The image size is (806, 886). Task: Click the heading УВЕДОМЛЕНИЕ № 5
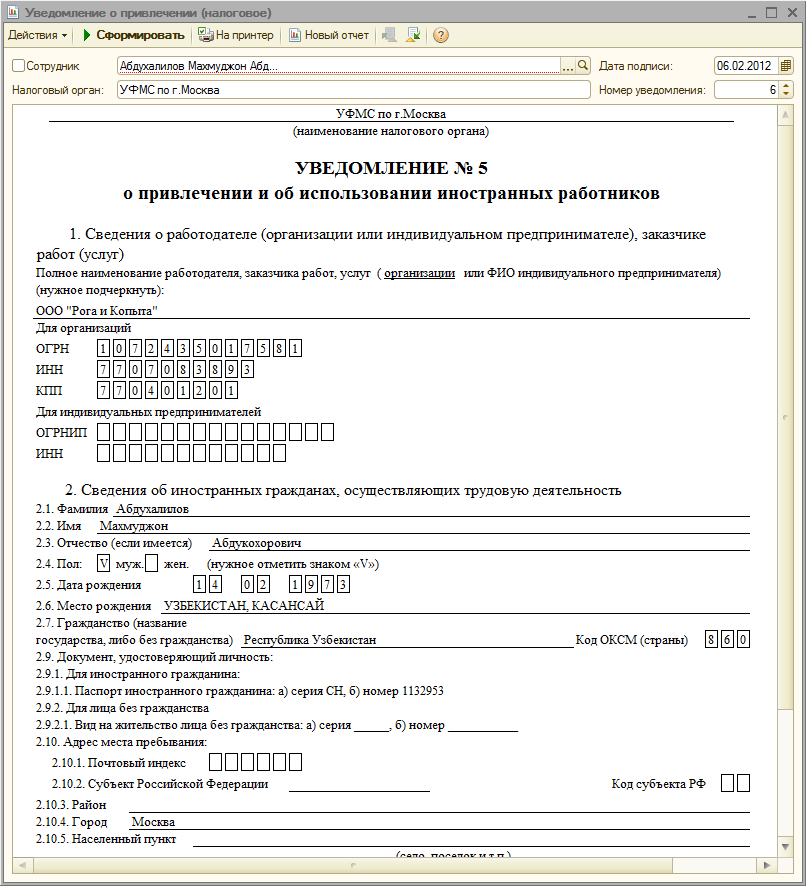(x=391, y=168)
